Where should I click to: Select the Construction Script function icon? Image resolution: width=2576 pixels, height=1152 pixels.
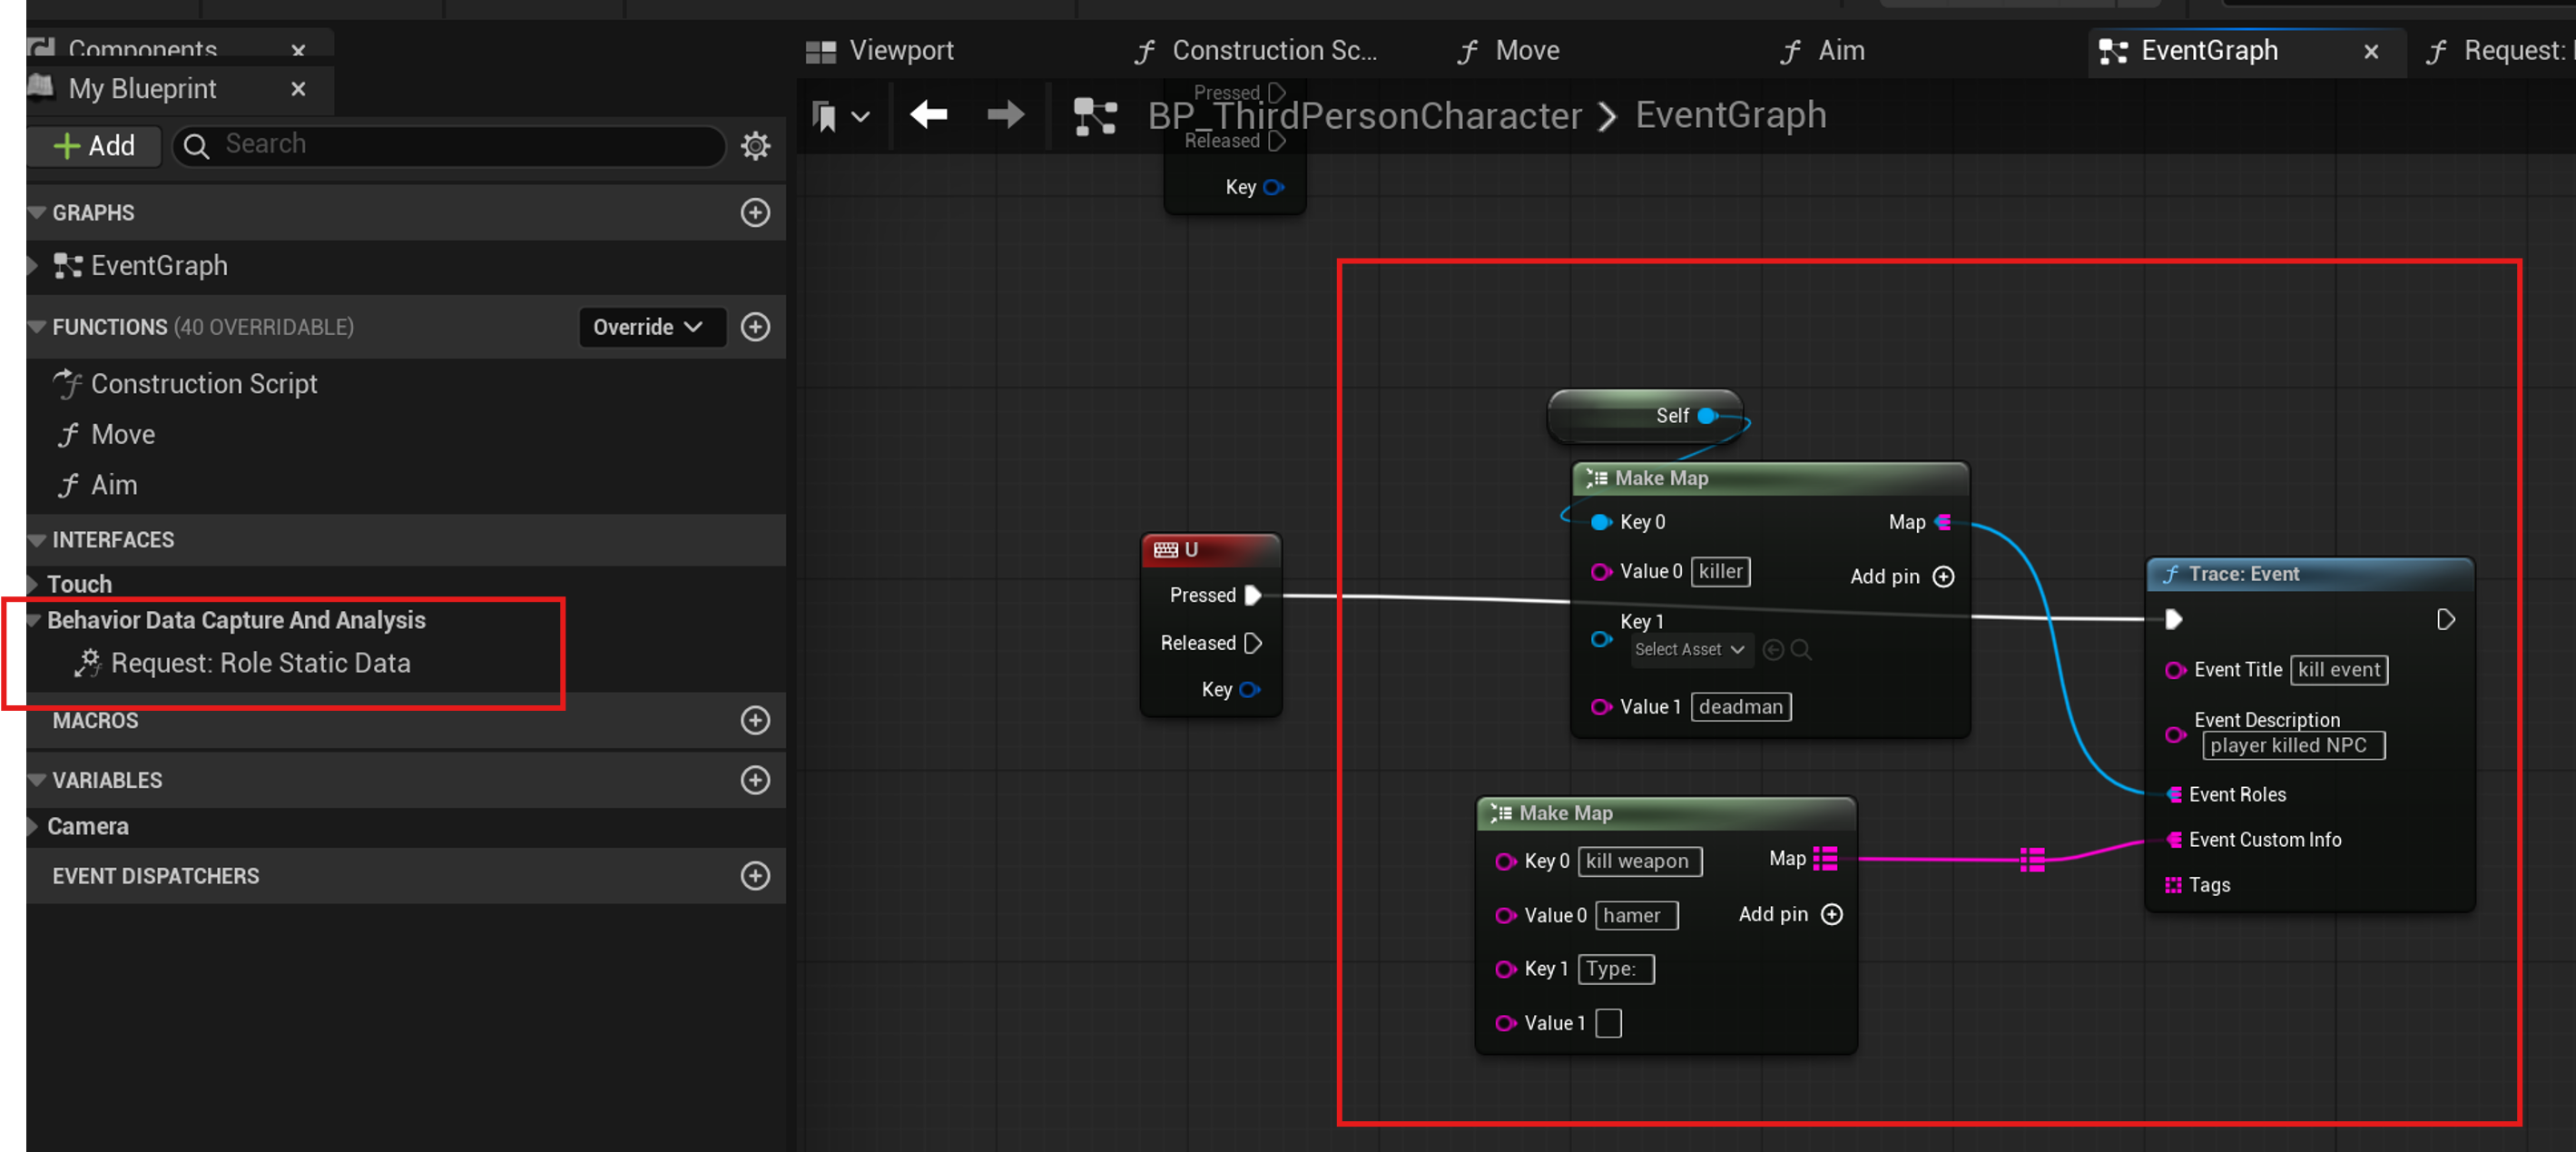(68, 383)
